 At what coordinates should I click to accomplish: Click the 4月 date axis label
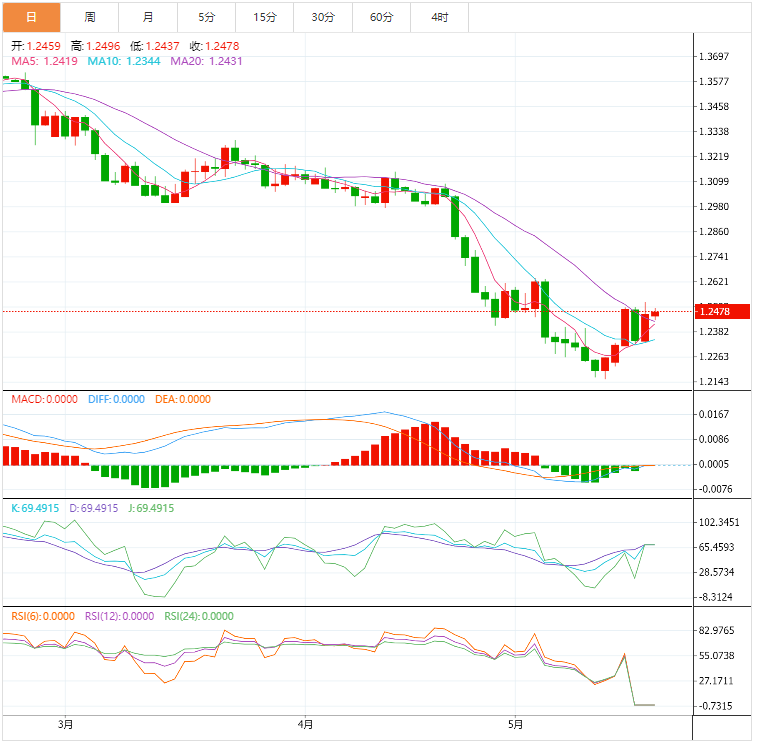pos(305,724)
